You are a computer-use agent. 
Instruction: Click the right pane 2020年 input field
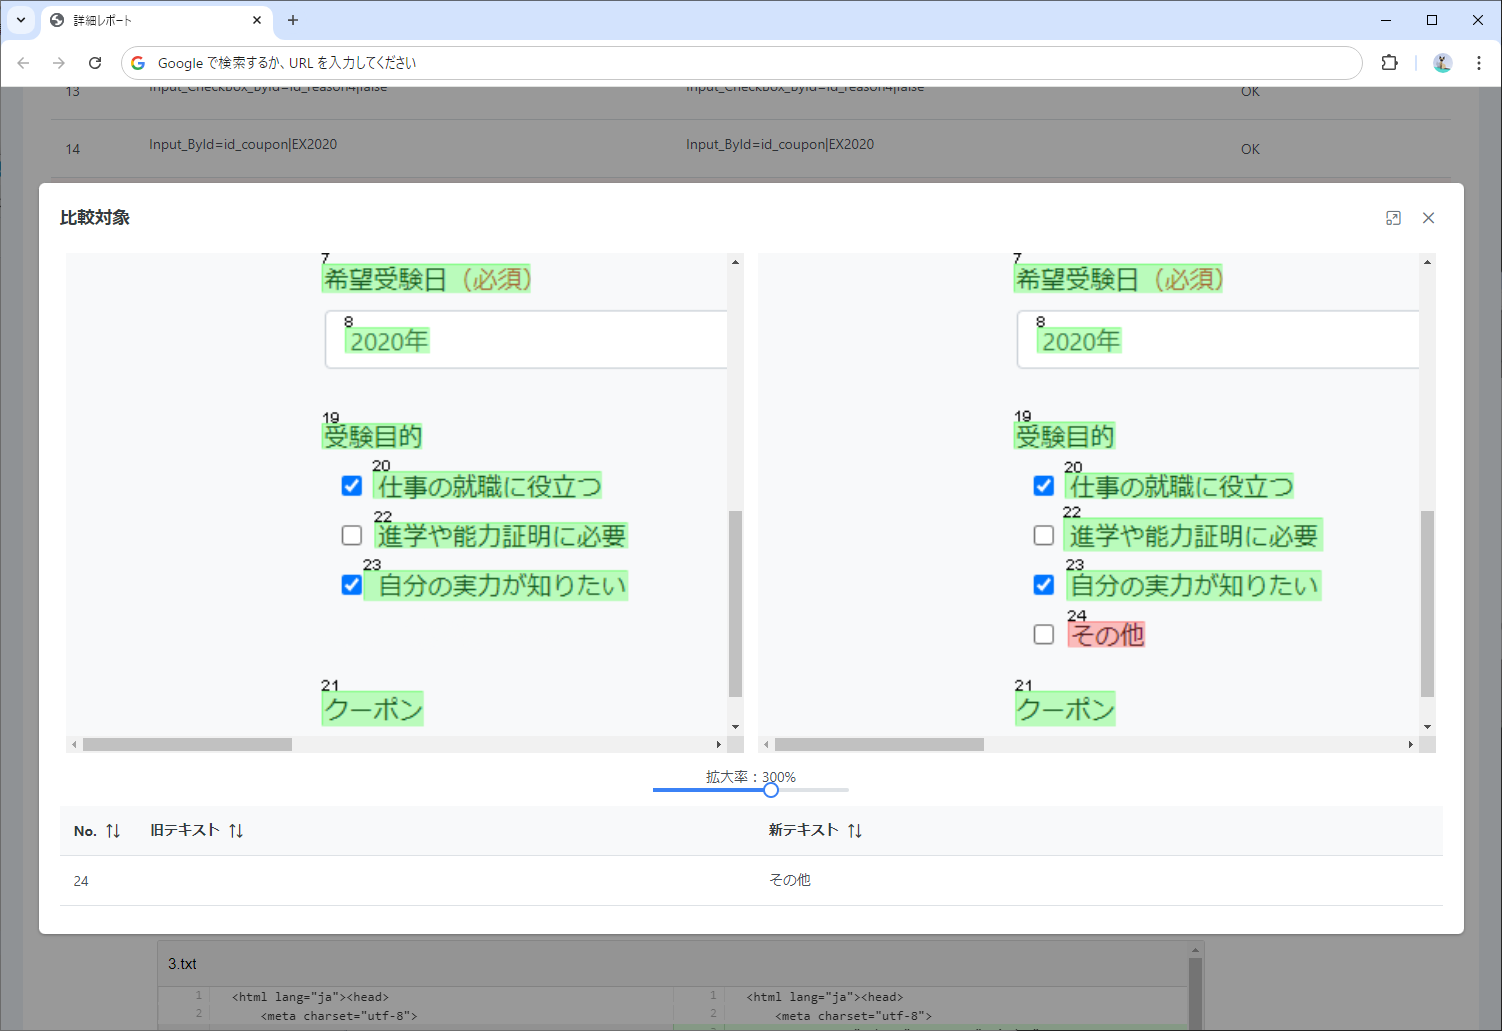[1218, 340]
